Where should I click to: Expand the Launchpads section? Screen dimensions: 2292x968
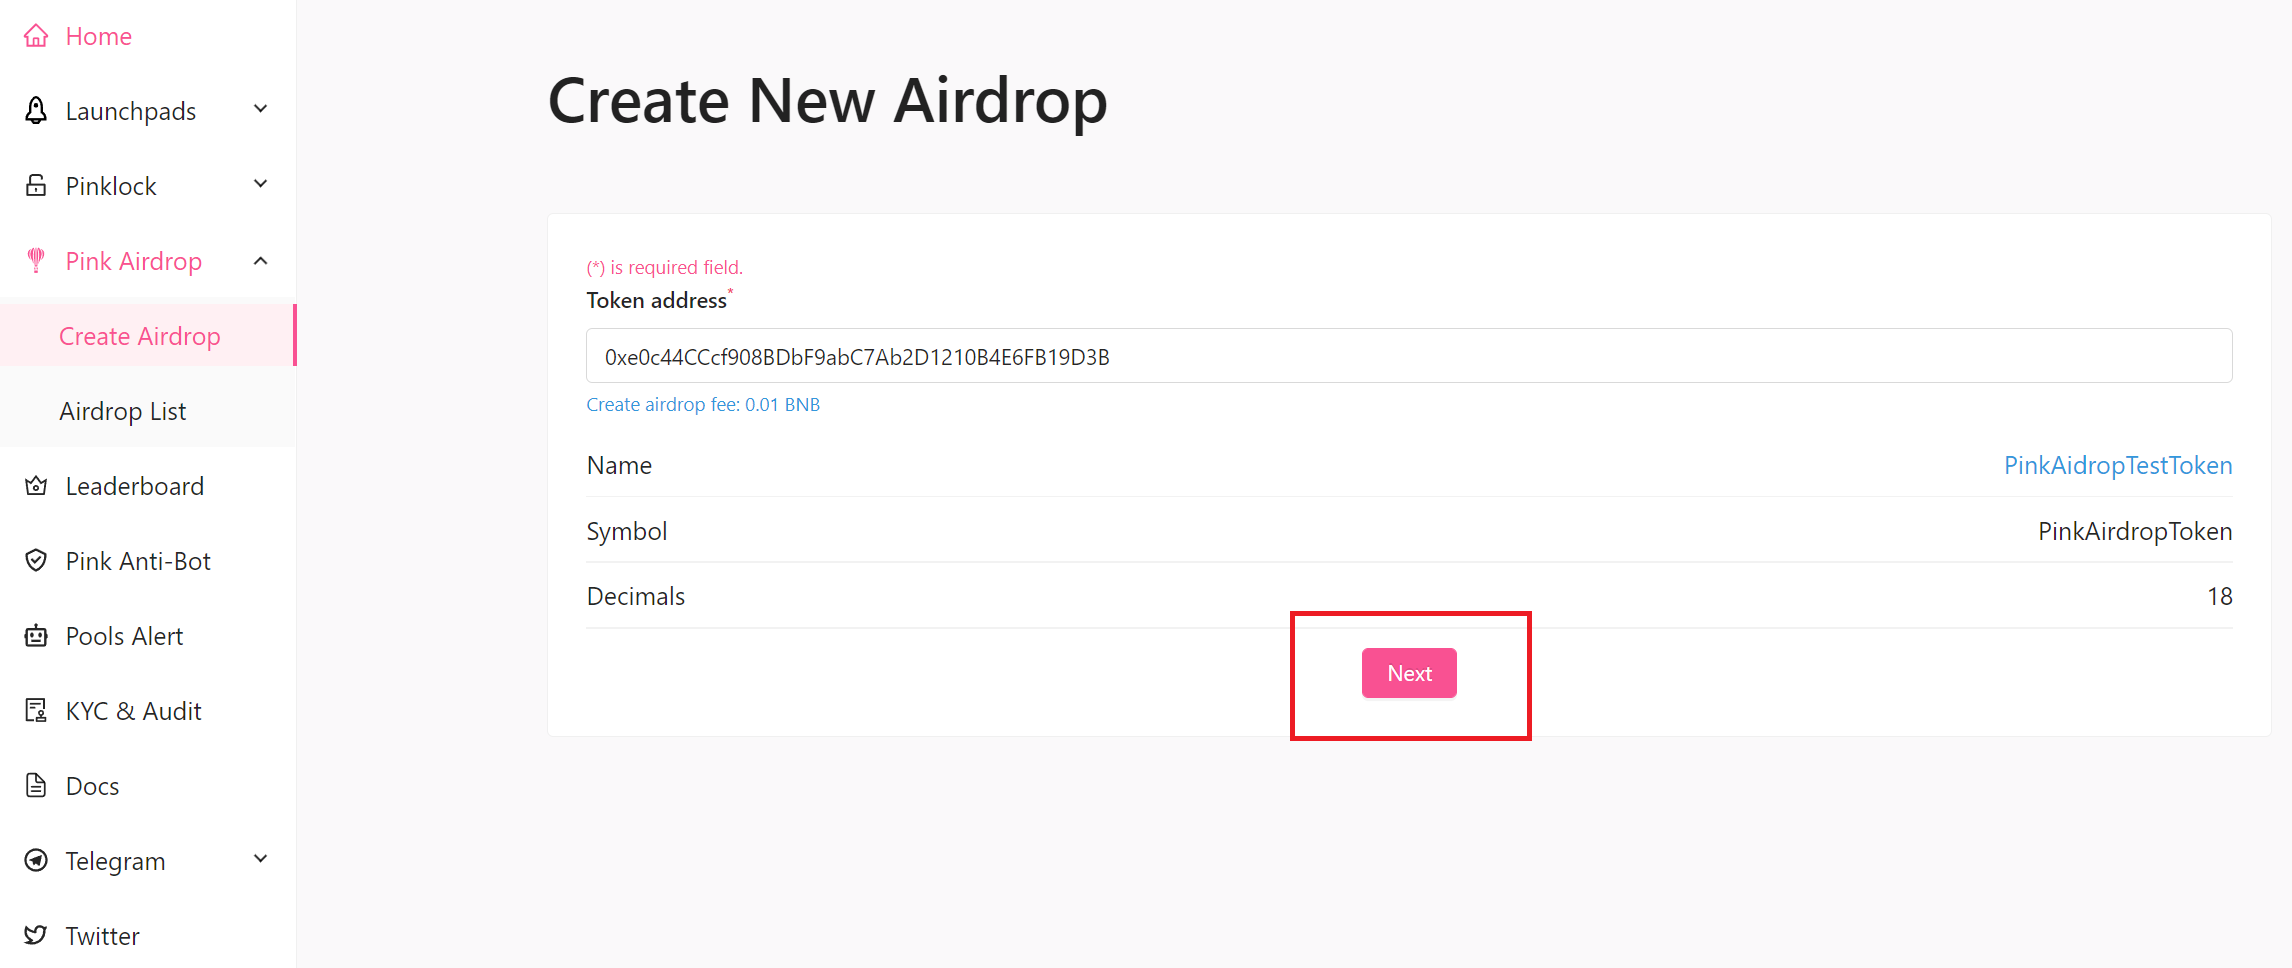click(260, 108)
